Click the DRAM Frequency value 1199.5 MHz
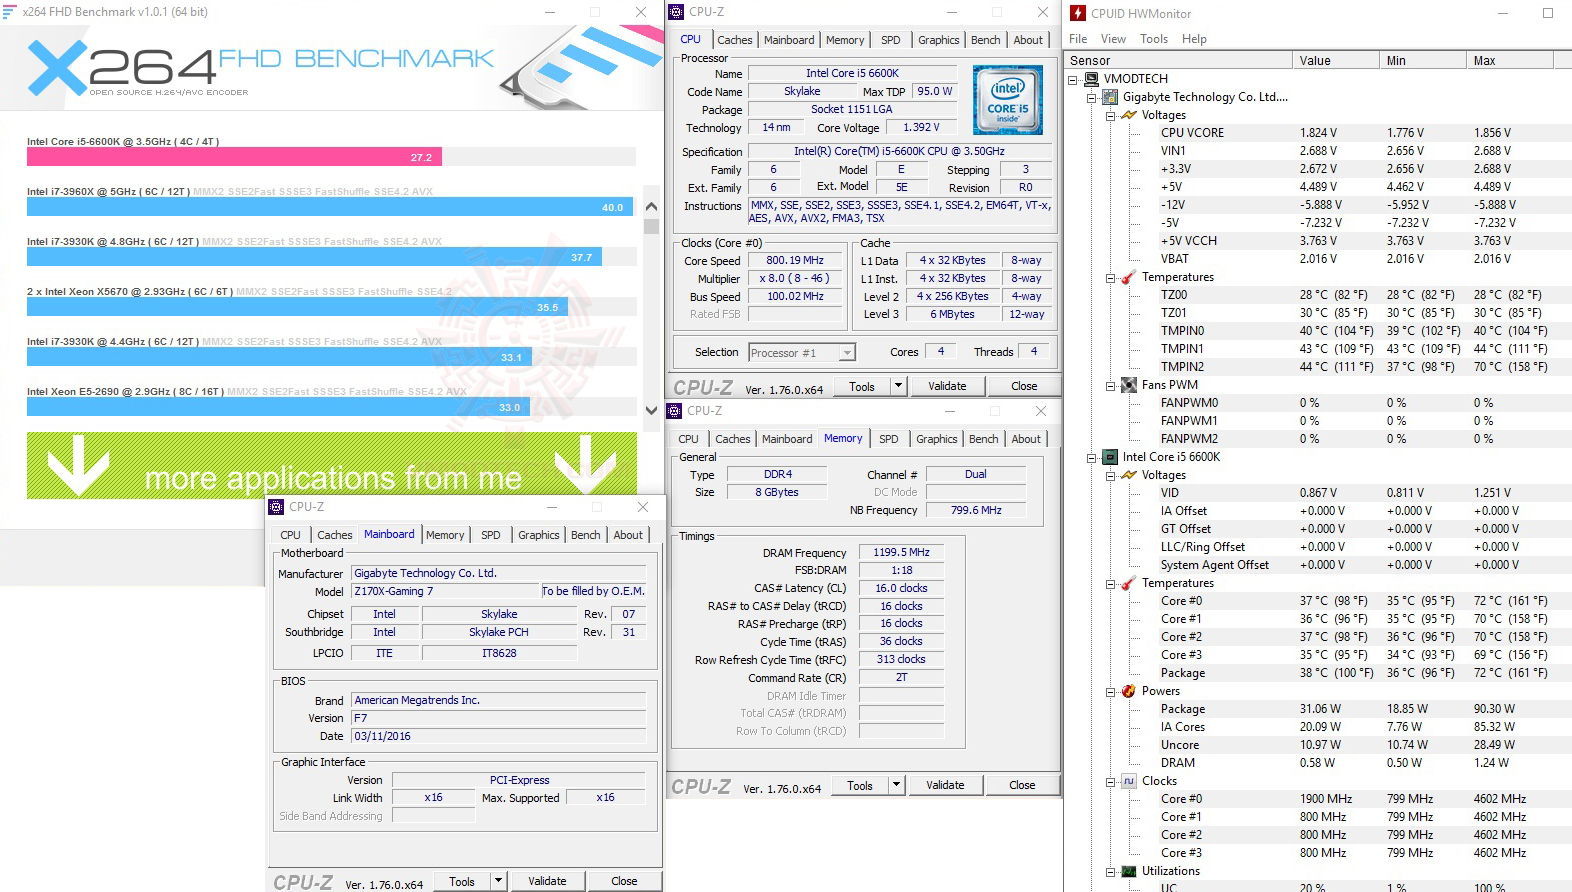This screenshot has height=892, width=1572. point(901,552)
